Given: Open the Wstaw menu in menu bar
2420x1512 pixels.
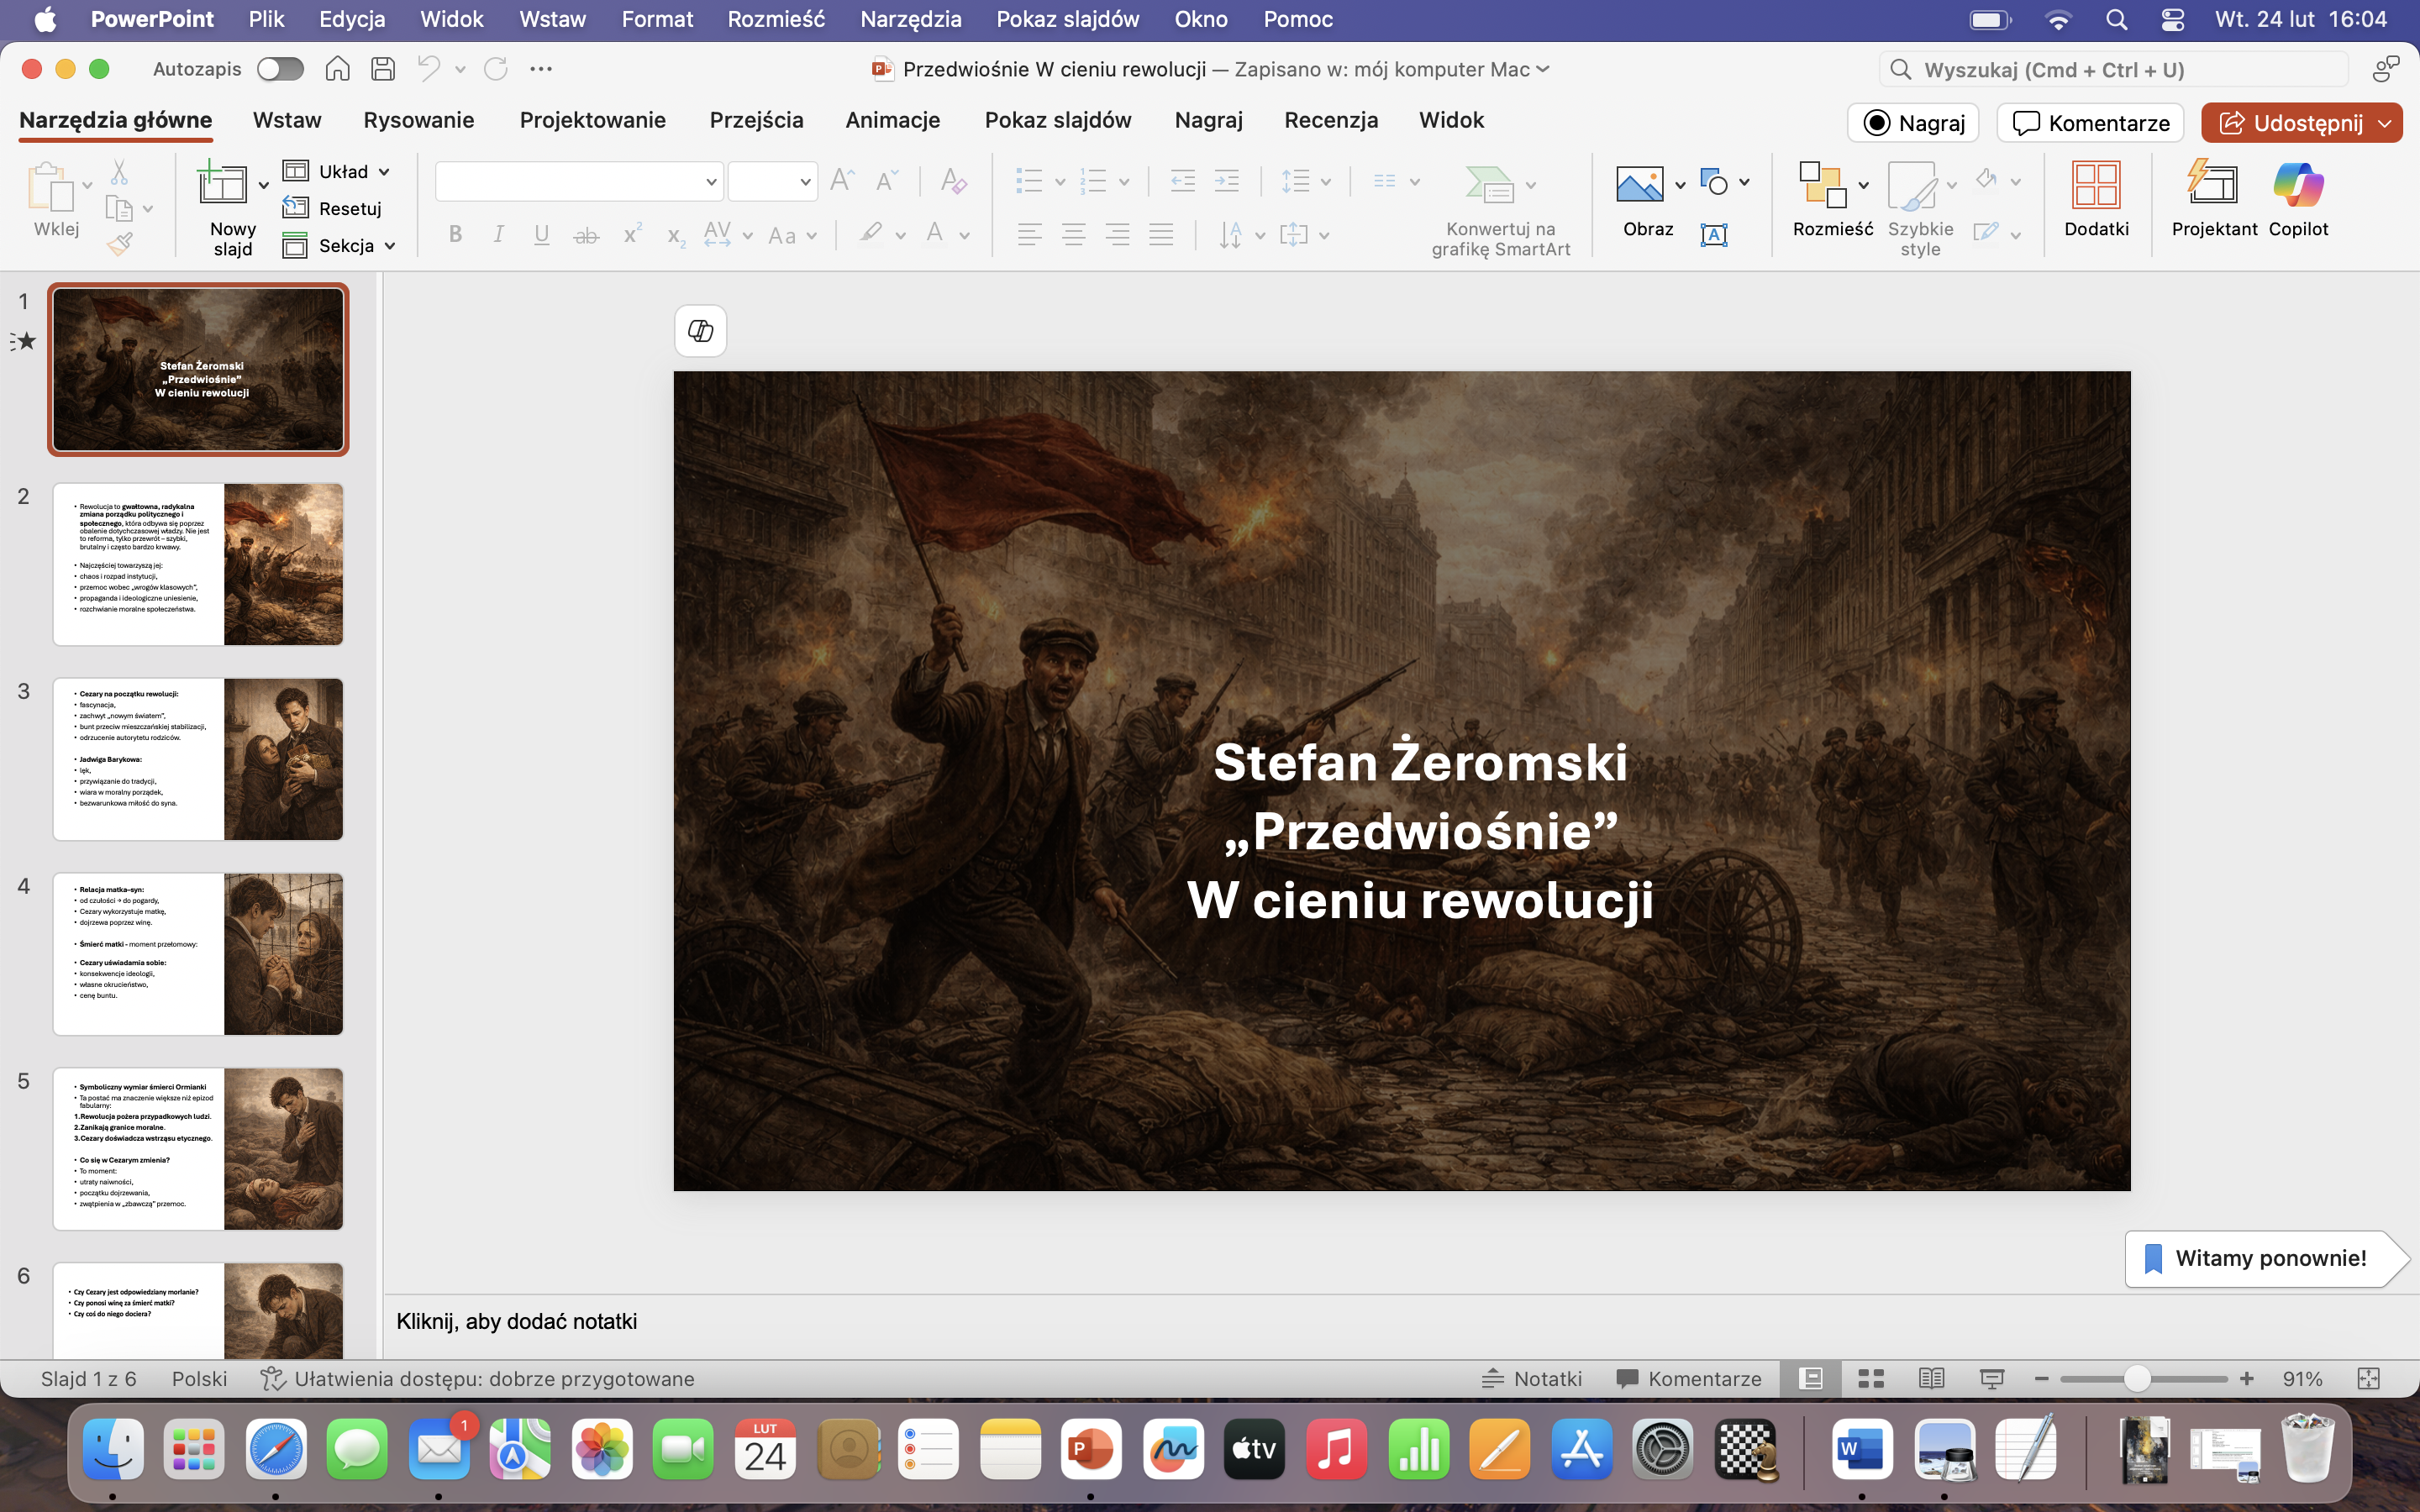Looking at the screenshot, I should (552, 19).
